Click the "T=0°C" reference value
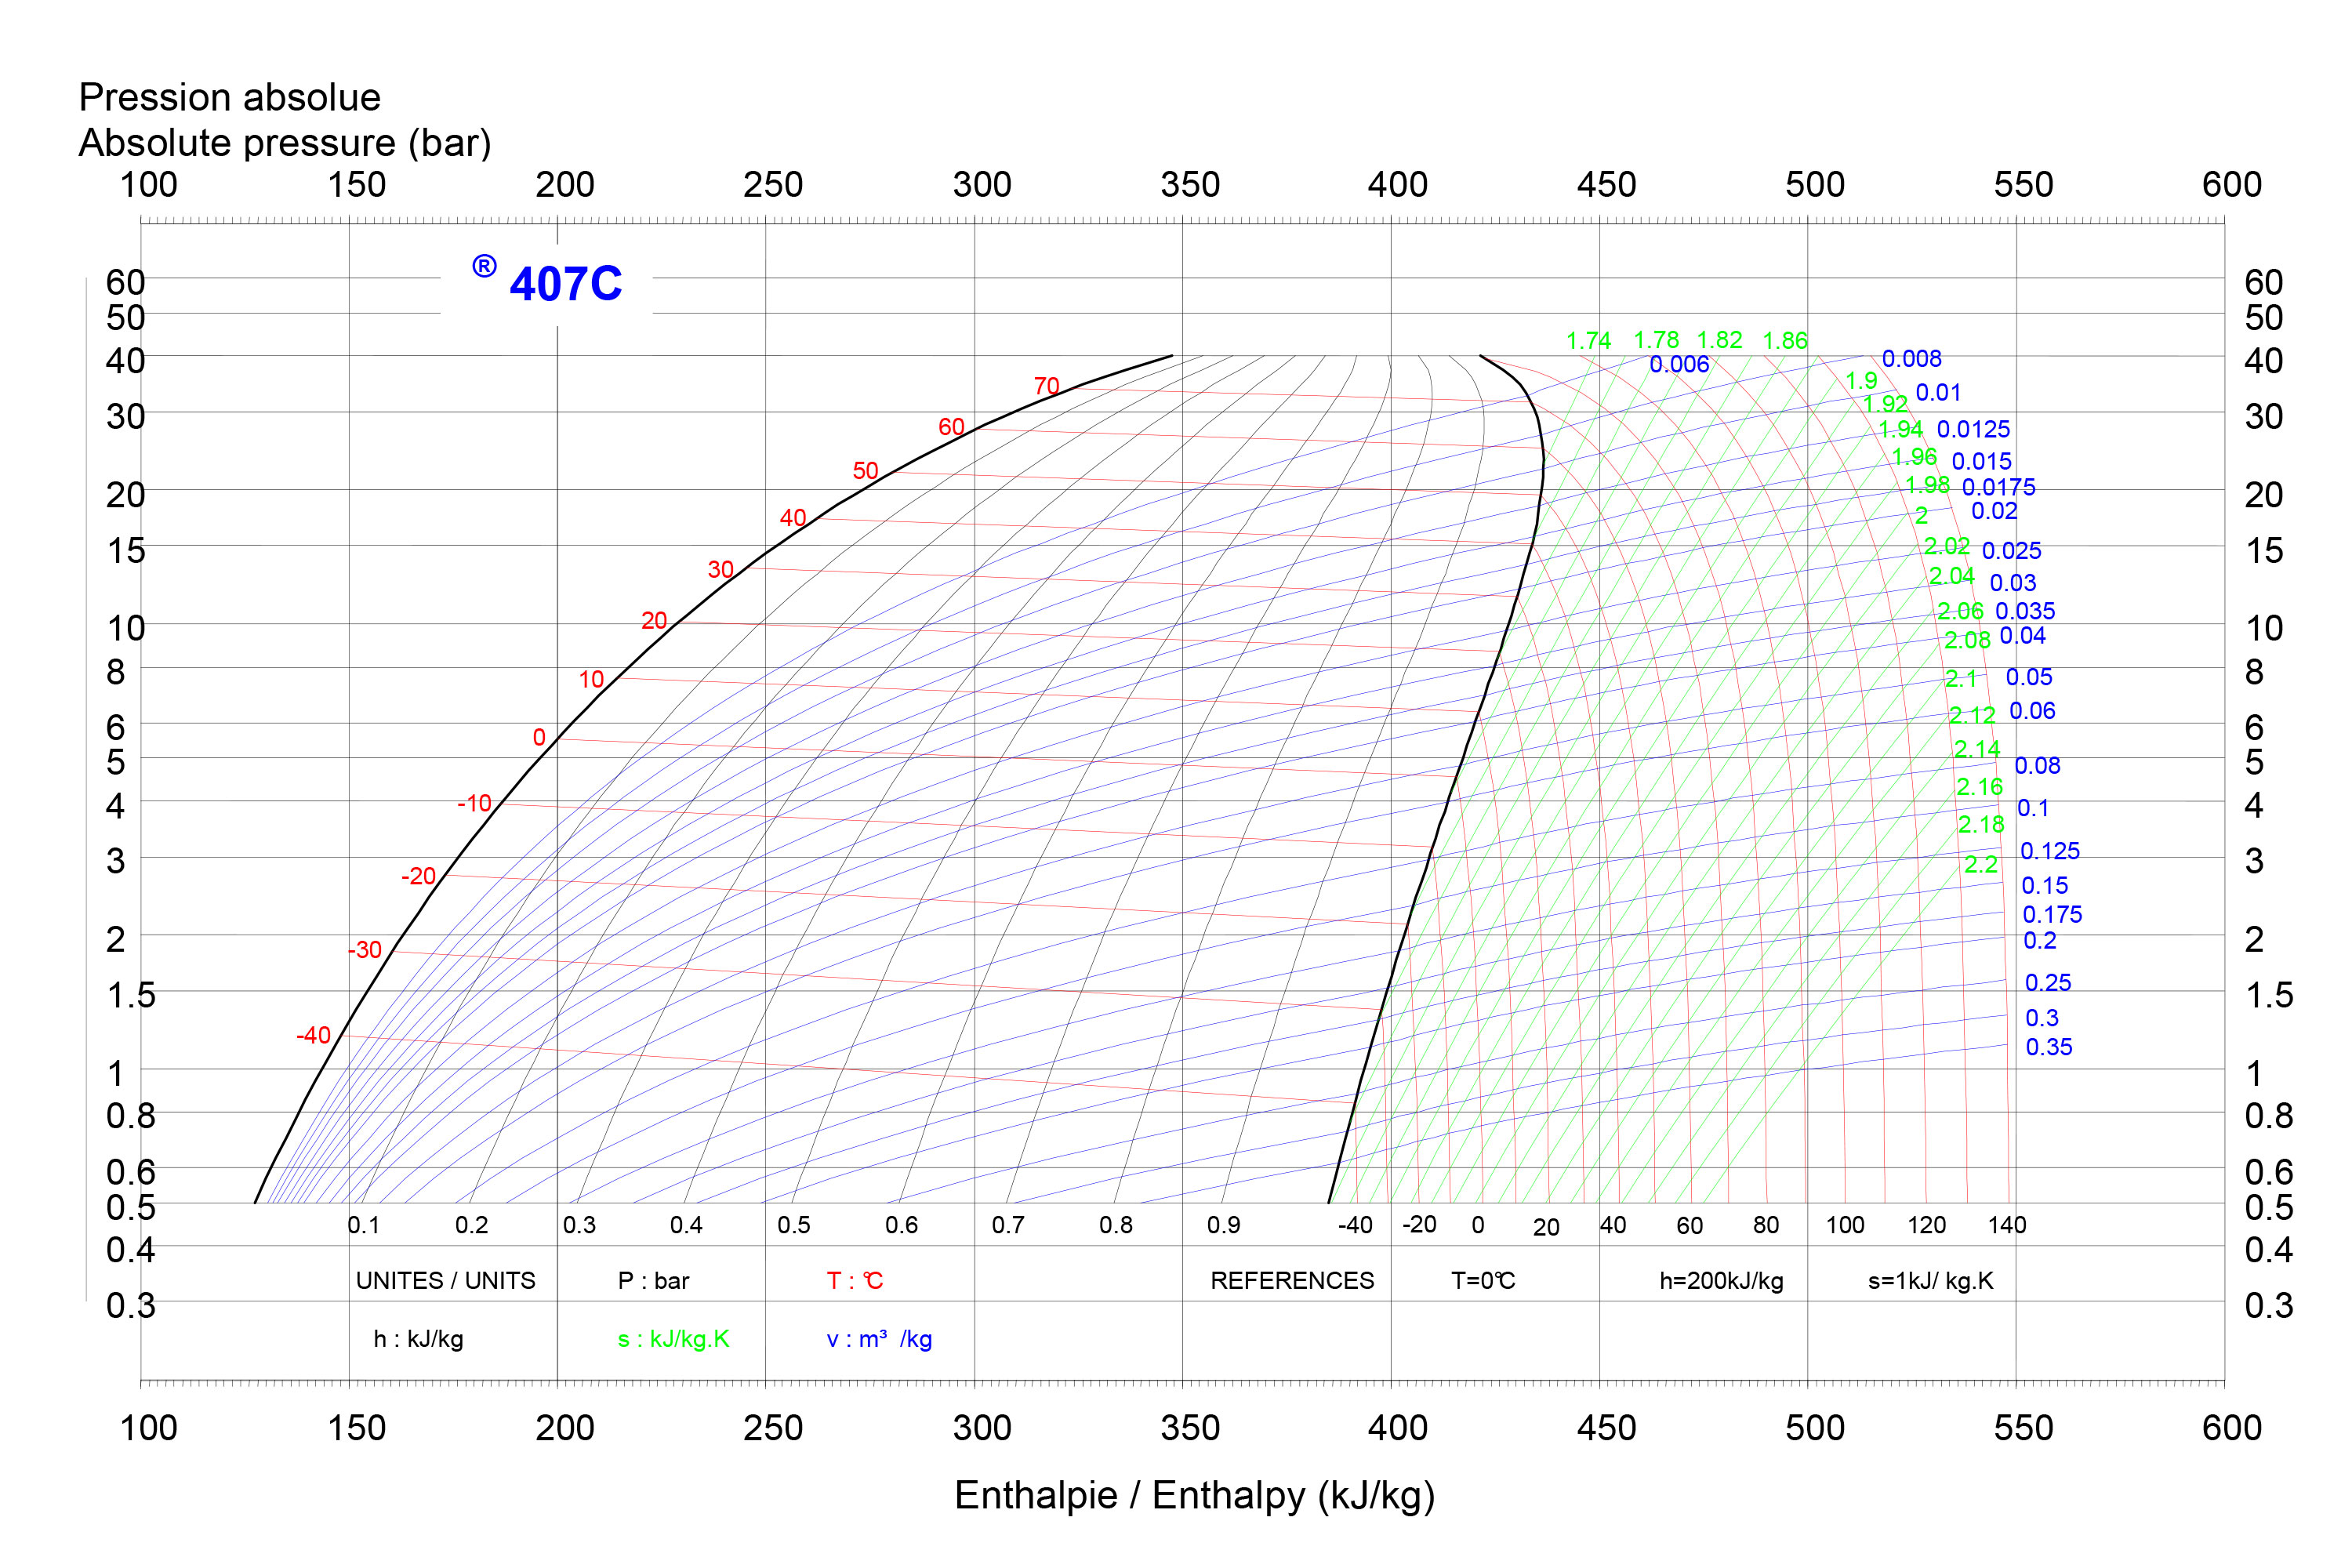The height and width of the screenshot is (1568, 2352). 1483,1281
